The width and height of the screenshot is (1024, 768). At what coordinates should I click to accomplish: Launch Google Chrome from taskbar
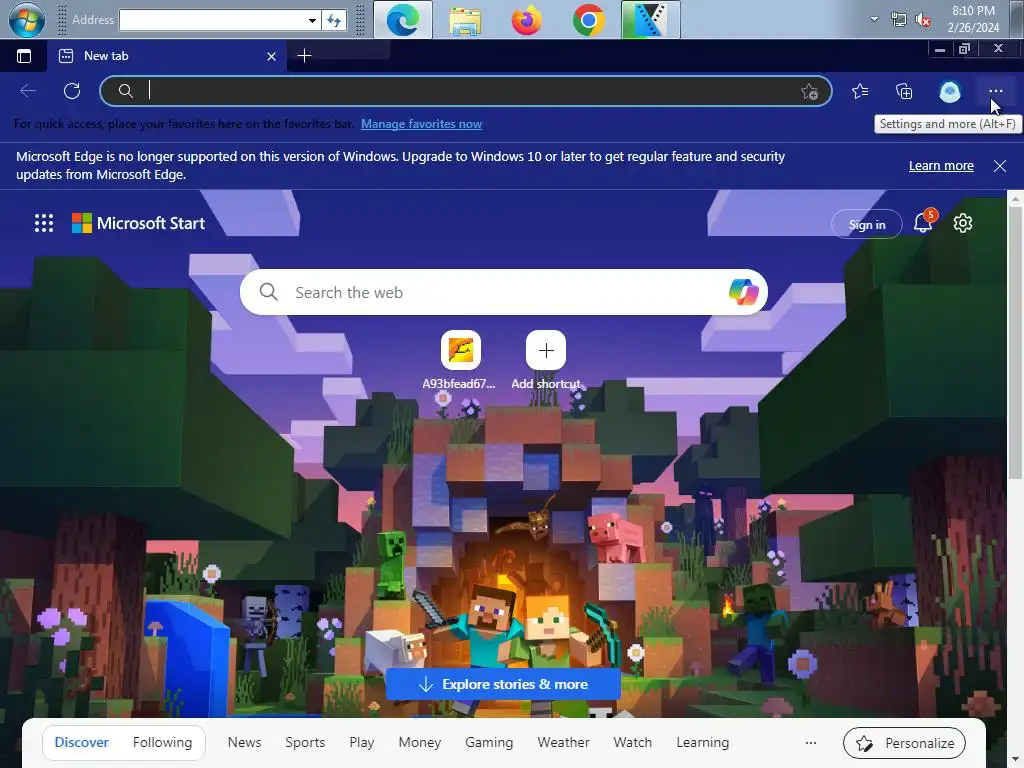coord(588,20)
